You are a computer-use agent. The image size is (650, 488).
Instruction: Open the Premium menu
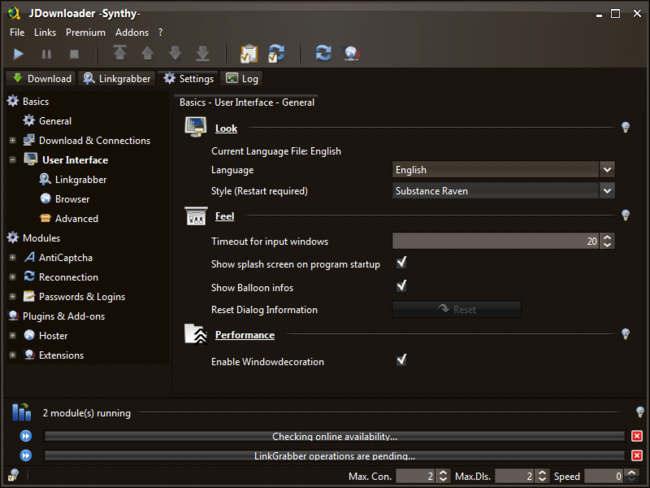tap(85, 32)
